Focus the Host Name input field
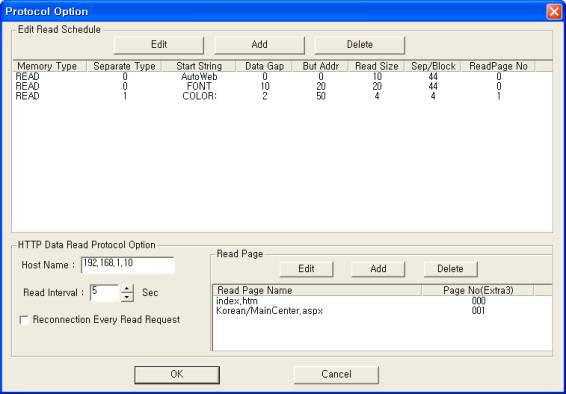 [128, 265]
